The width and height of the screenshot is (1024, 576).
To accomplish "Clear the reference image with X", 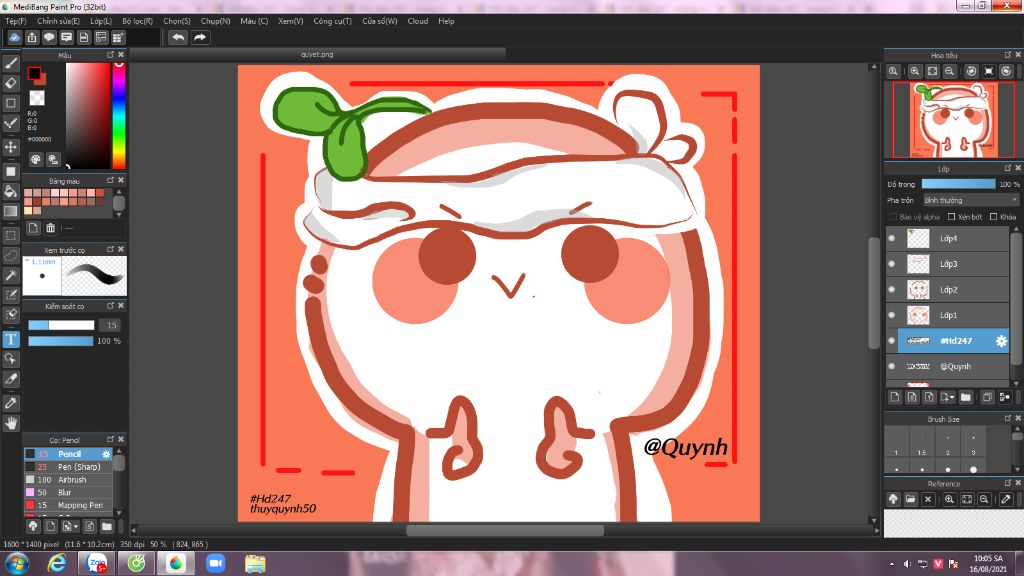I will pos(928,499).
